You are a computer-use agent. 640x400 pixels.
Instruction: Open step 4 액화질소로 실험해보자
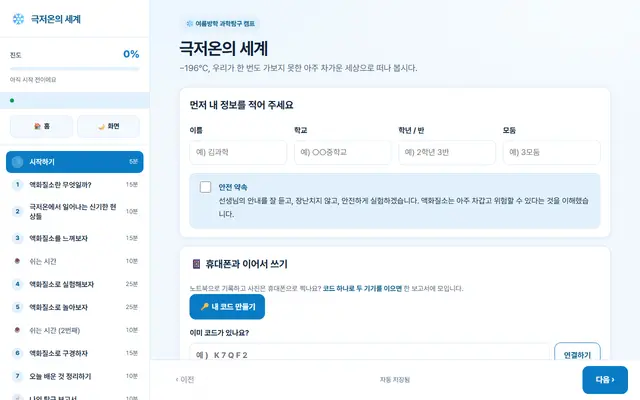pyautogui.click(x=75, y=284)
